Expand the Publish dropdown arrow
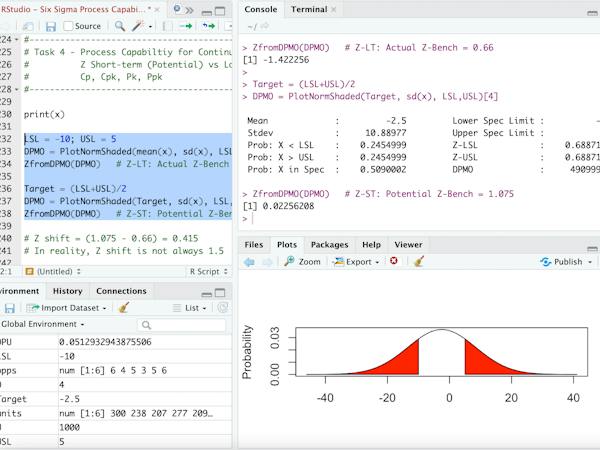This screenshot has height=450, width=600. pos(590,262)
